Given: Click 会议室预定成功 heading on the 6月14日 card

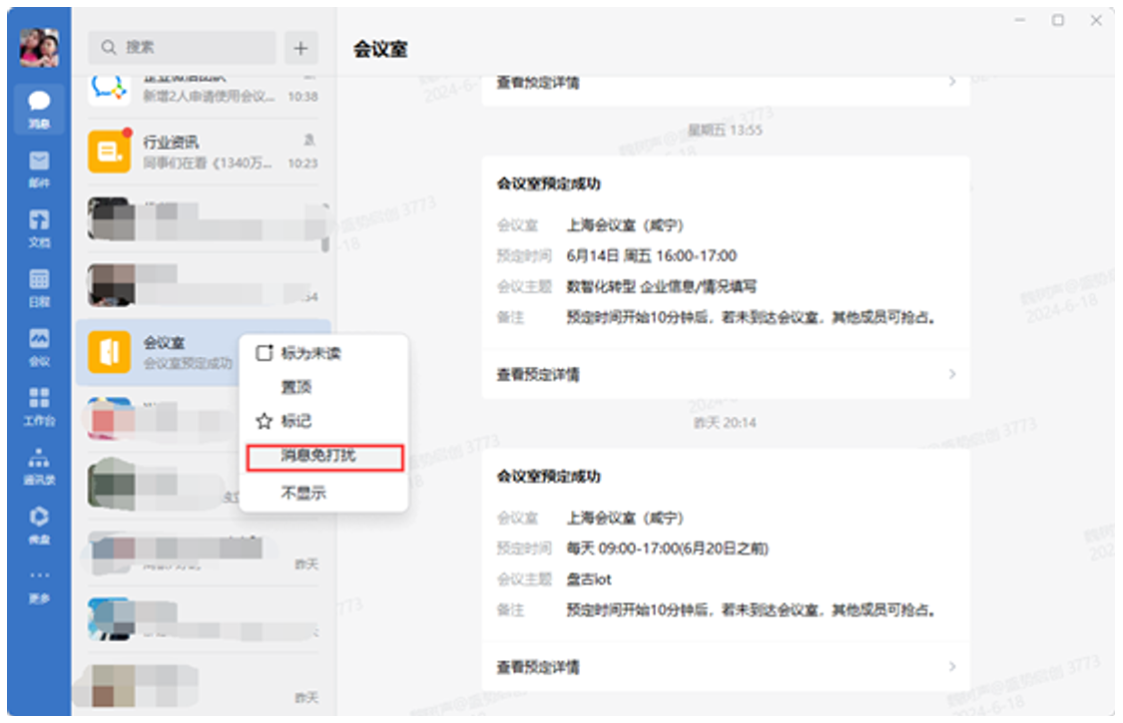Looking at the screenshot, I should click(x=549, y=184).
